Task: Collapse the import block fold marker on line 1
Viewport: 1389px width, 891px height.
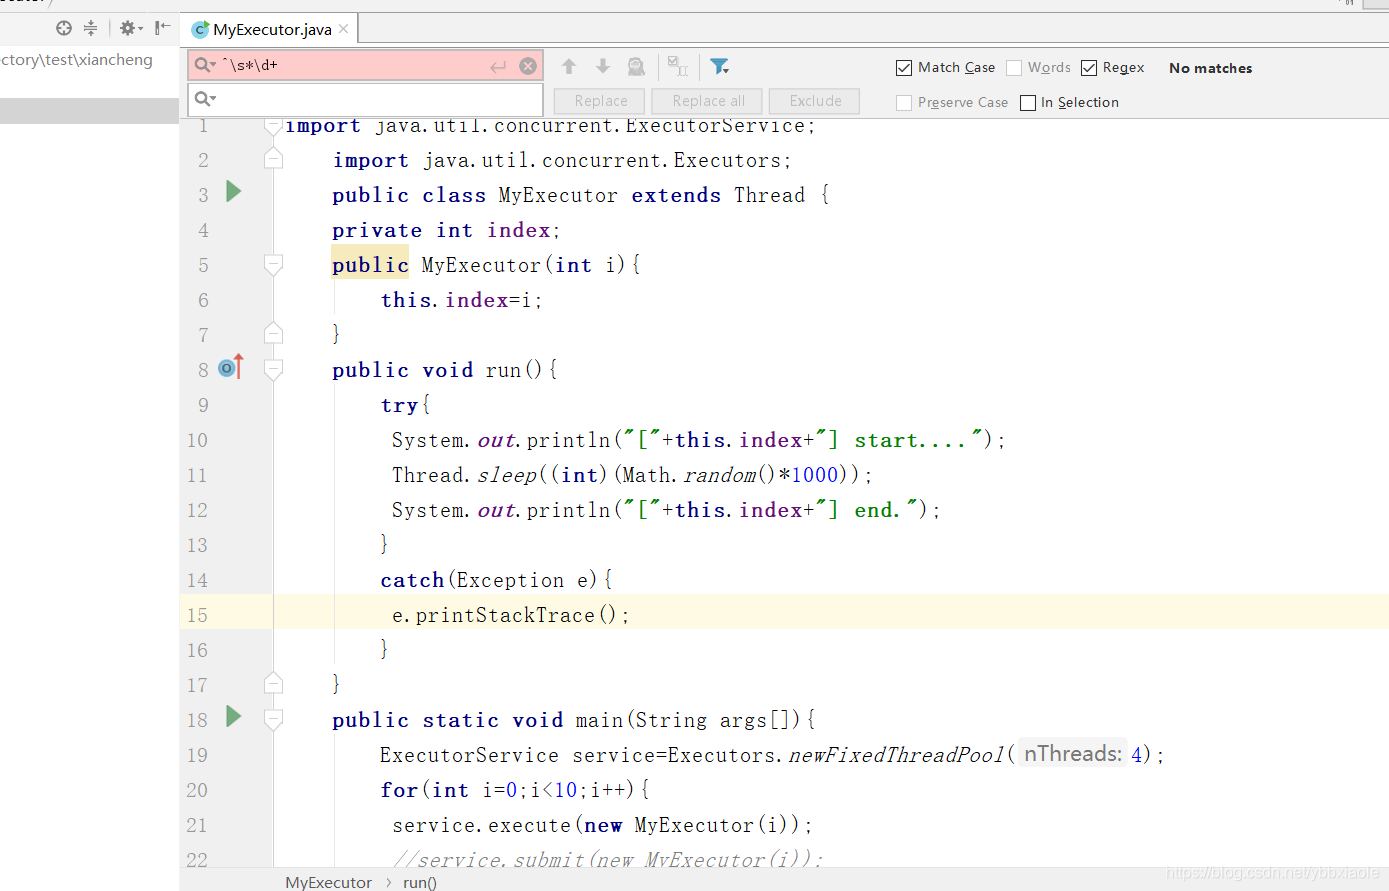Action: coord(273,127)
